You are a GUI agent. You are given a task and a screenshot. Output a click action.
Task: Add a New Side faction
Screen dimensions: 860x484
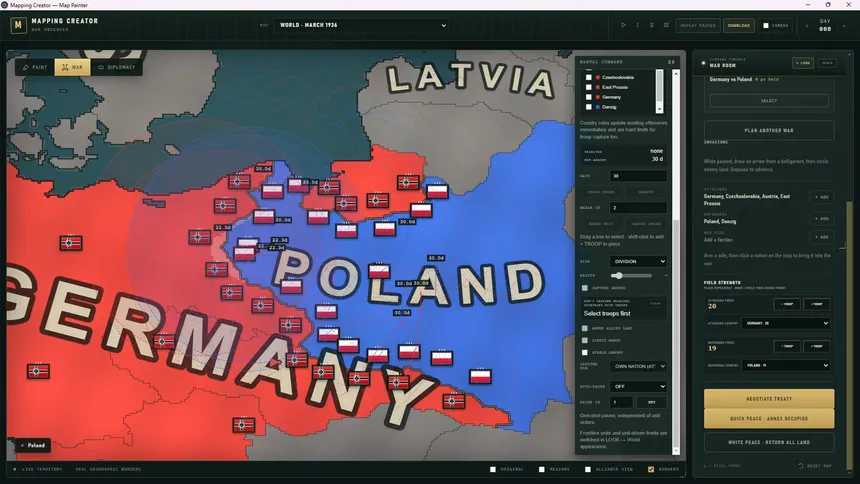pos(822,237)
